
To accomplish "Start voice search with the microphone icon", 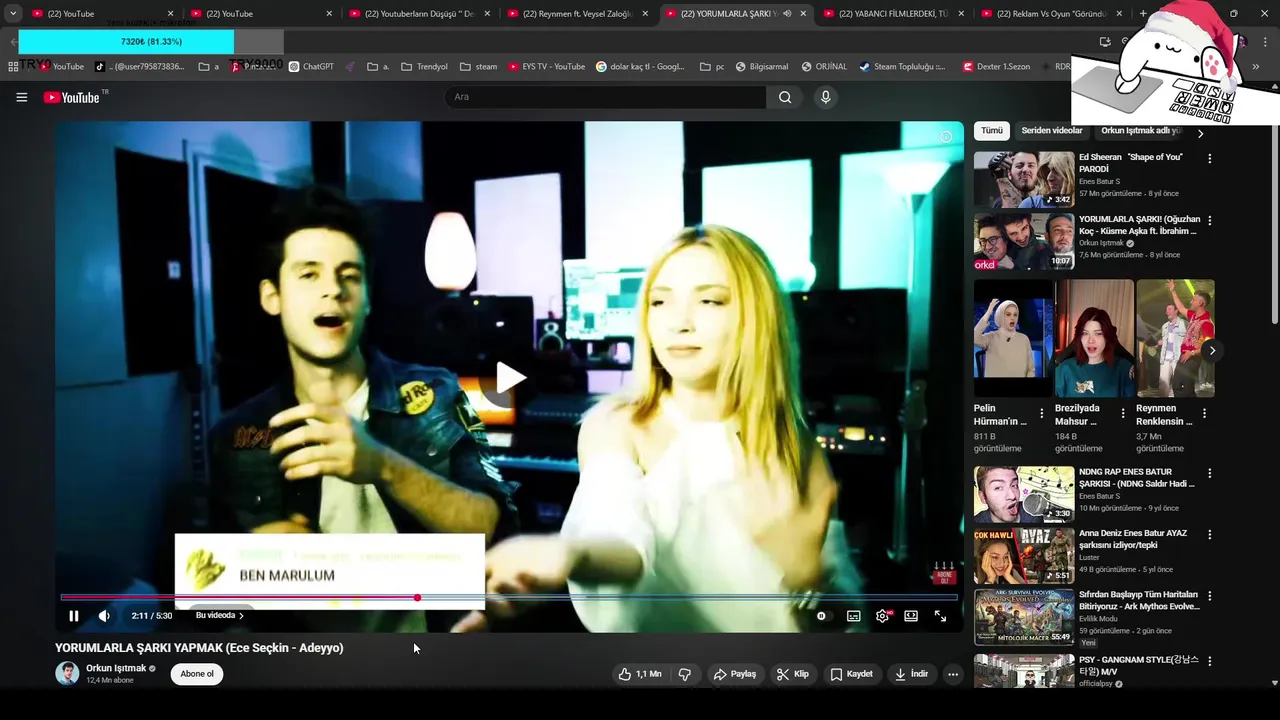I will click(x=825, y=97).
